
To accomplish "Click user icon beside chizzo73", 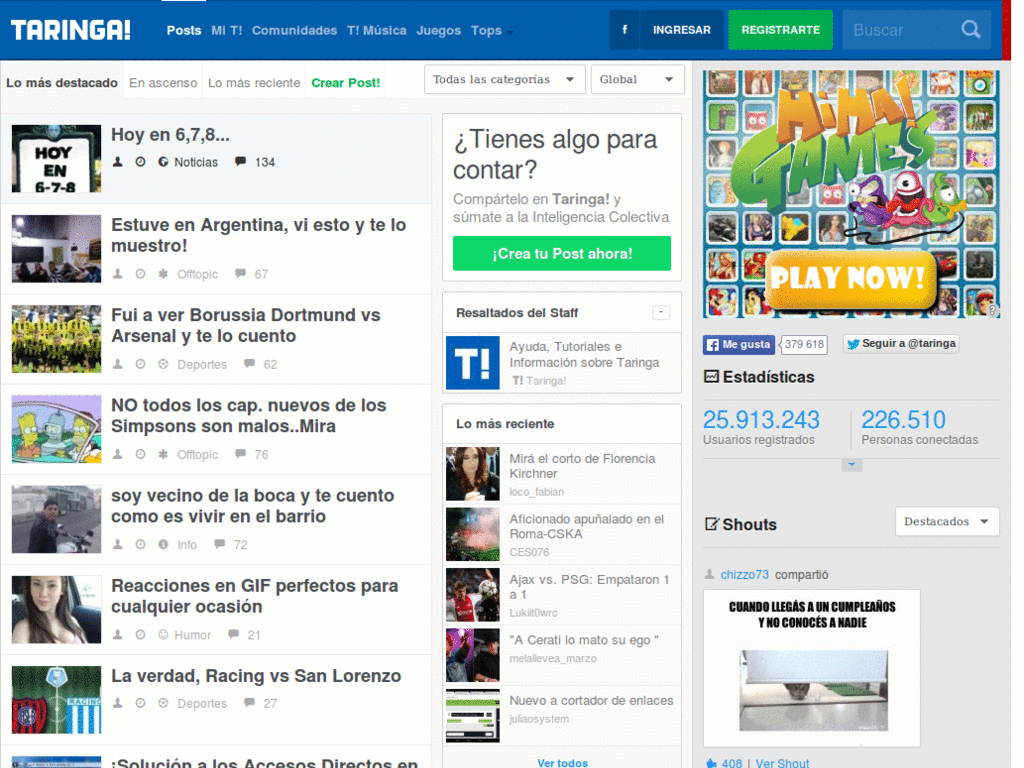I will pyautogui.click(x=709, y=574).
